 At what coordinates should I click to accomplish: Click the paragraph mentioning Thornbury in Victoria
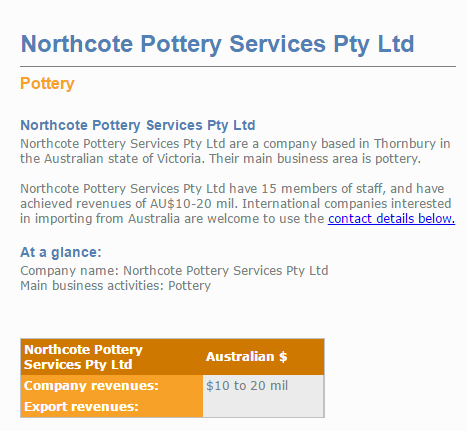(x=235, y=151)
